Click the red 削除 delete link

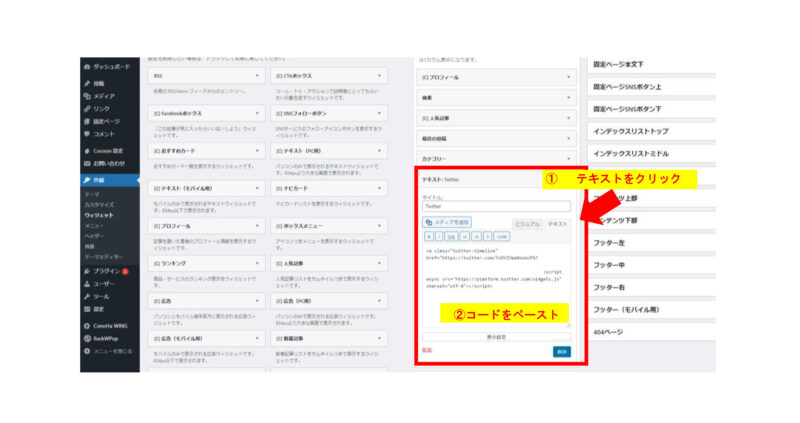[427, 350]
